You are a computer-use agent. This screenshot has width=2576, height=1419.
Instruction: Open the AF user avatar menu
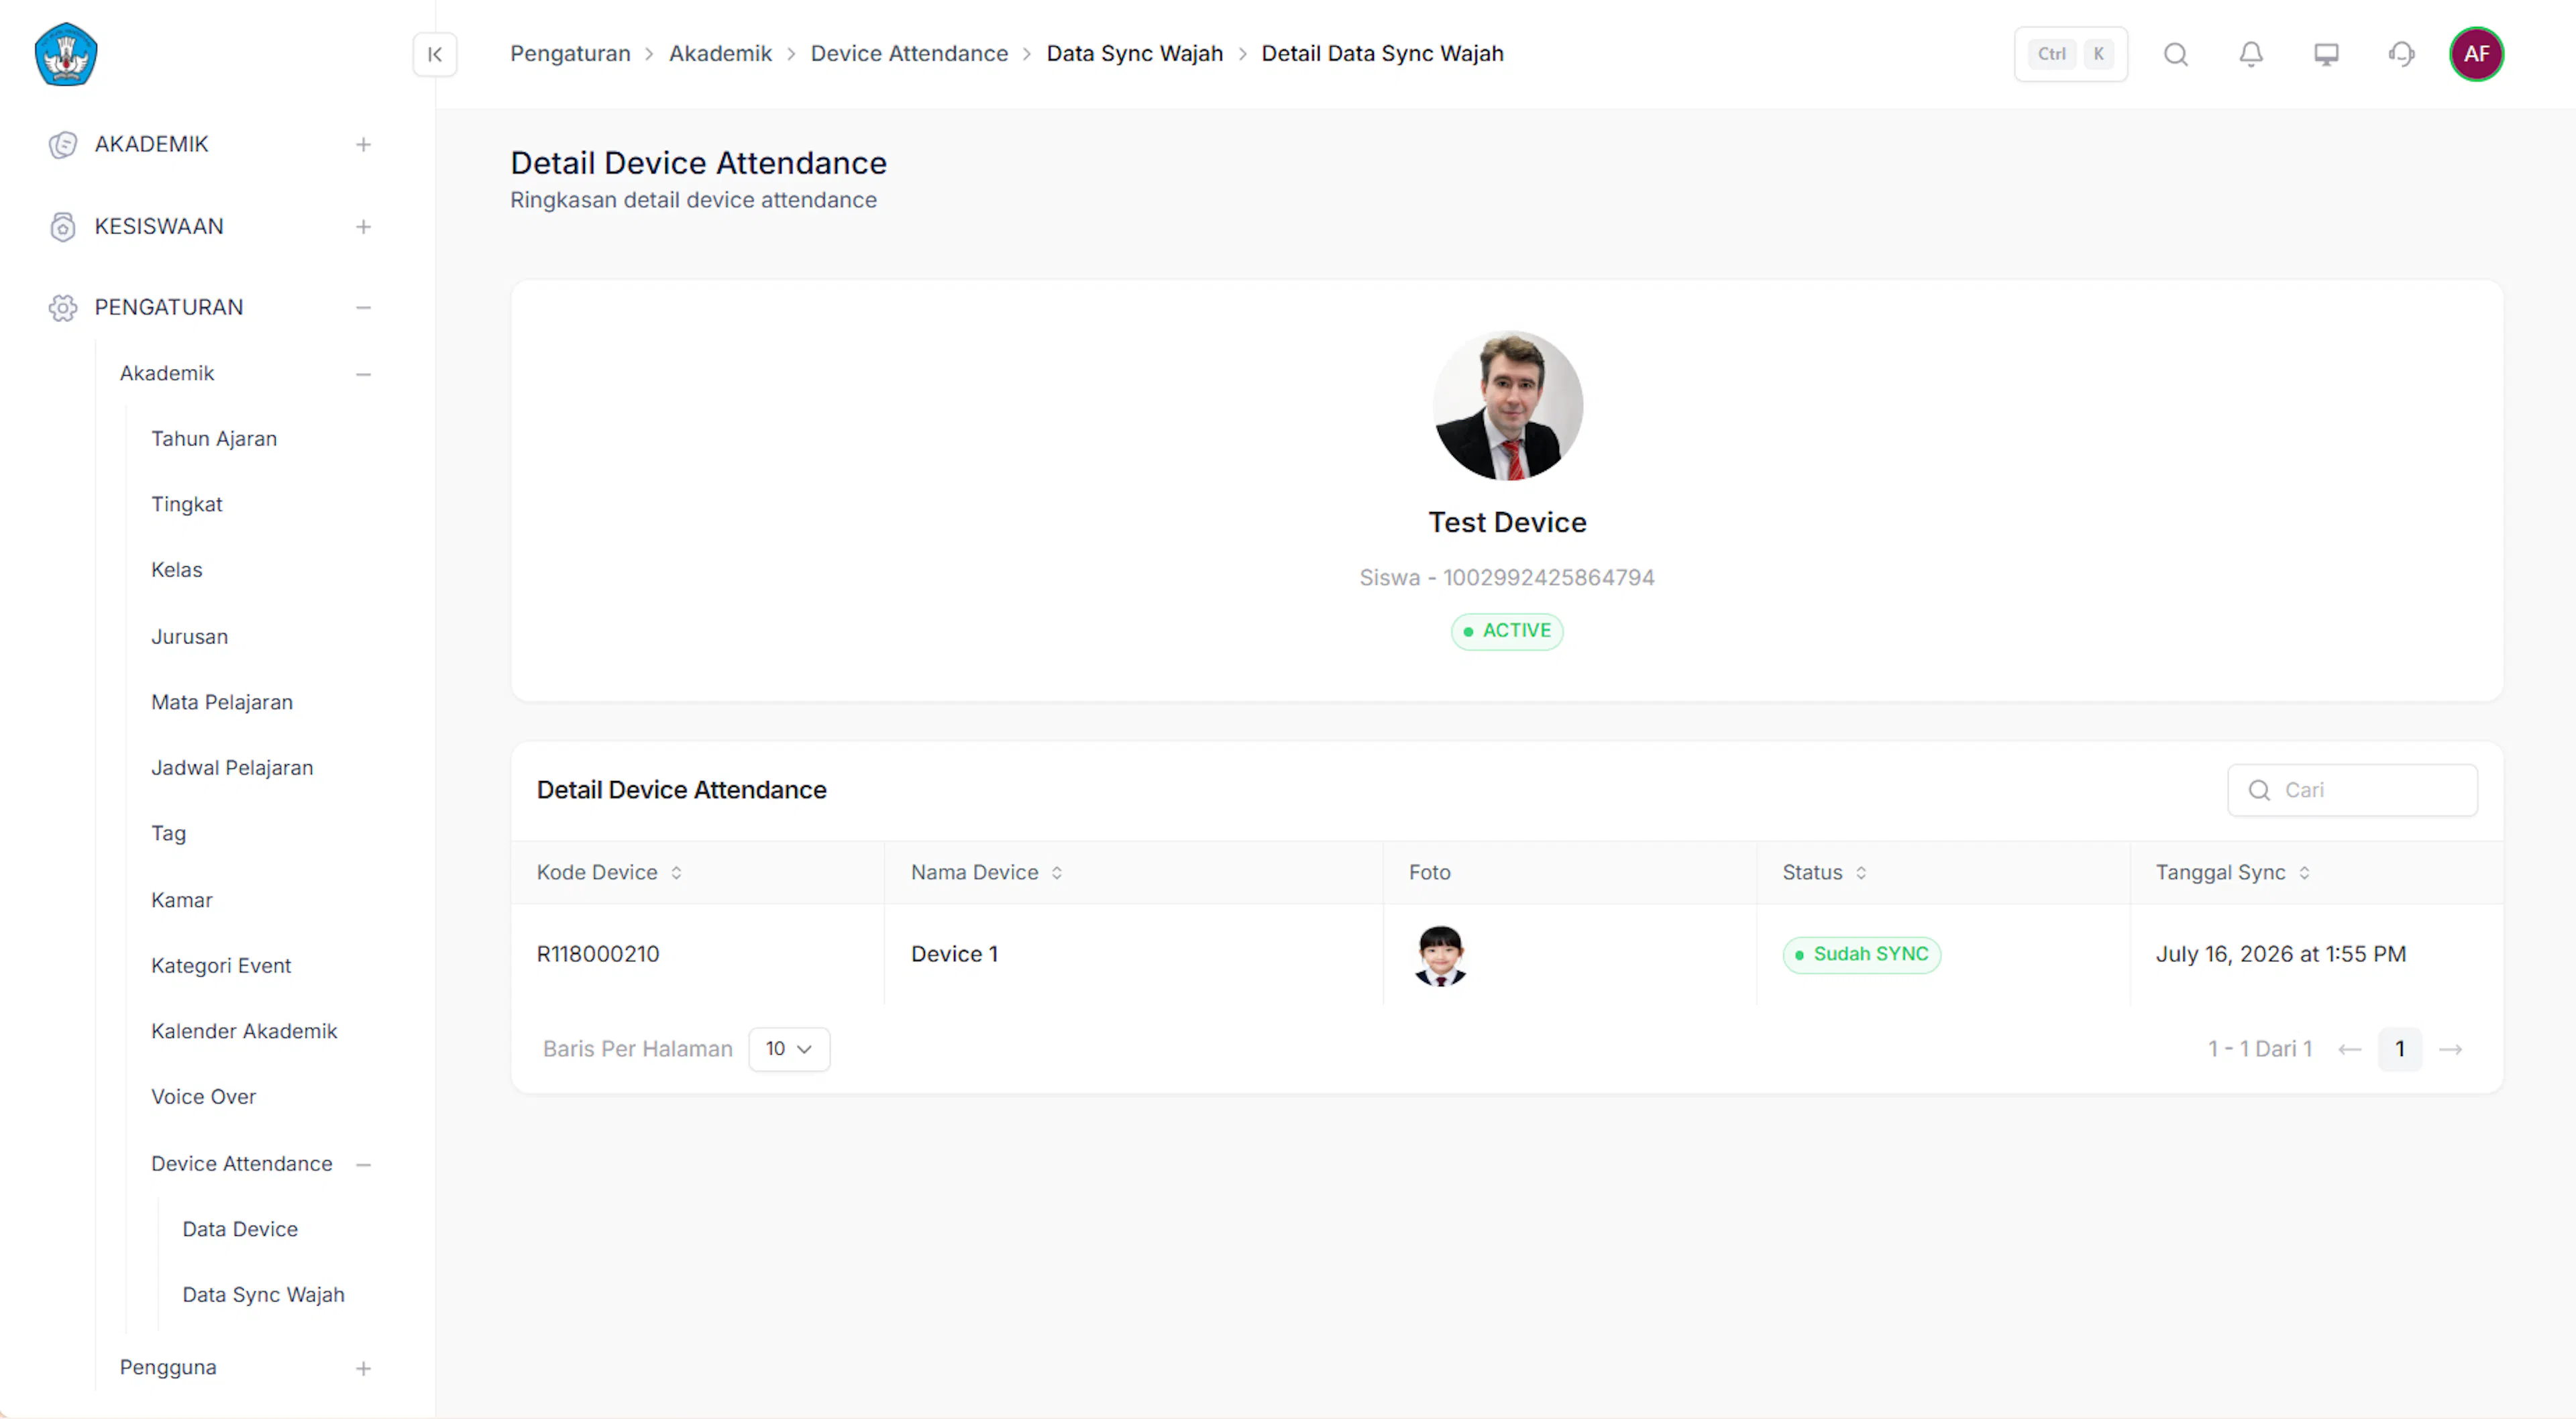2476,54
